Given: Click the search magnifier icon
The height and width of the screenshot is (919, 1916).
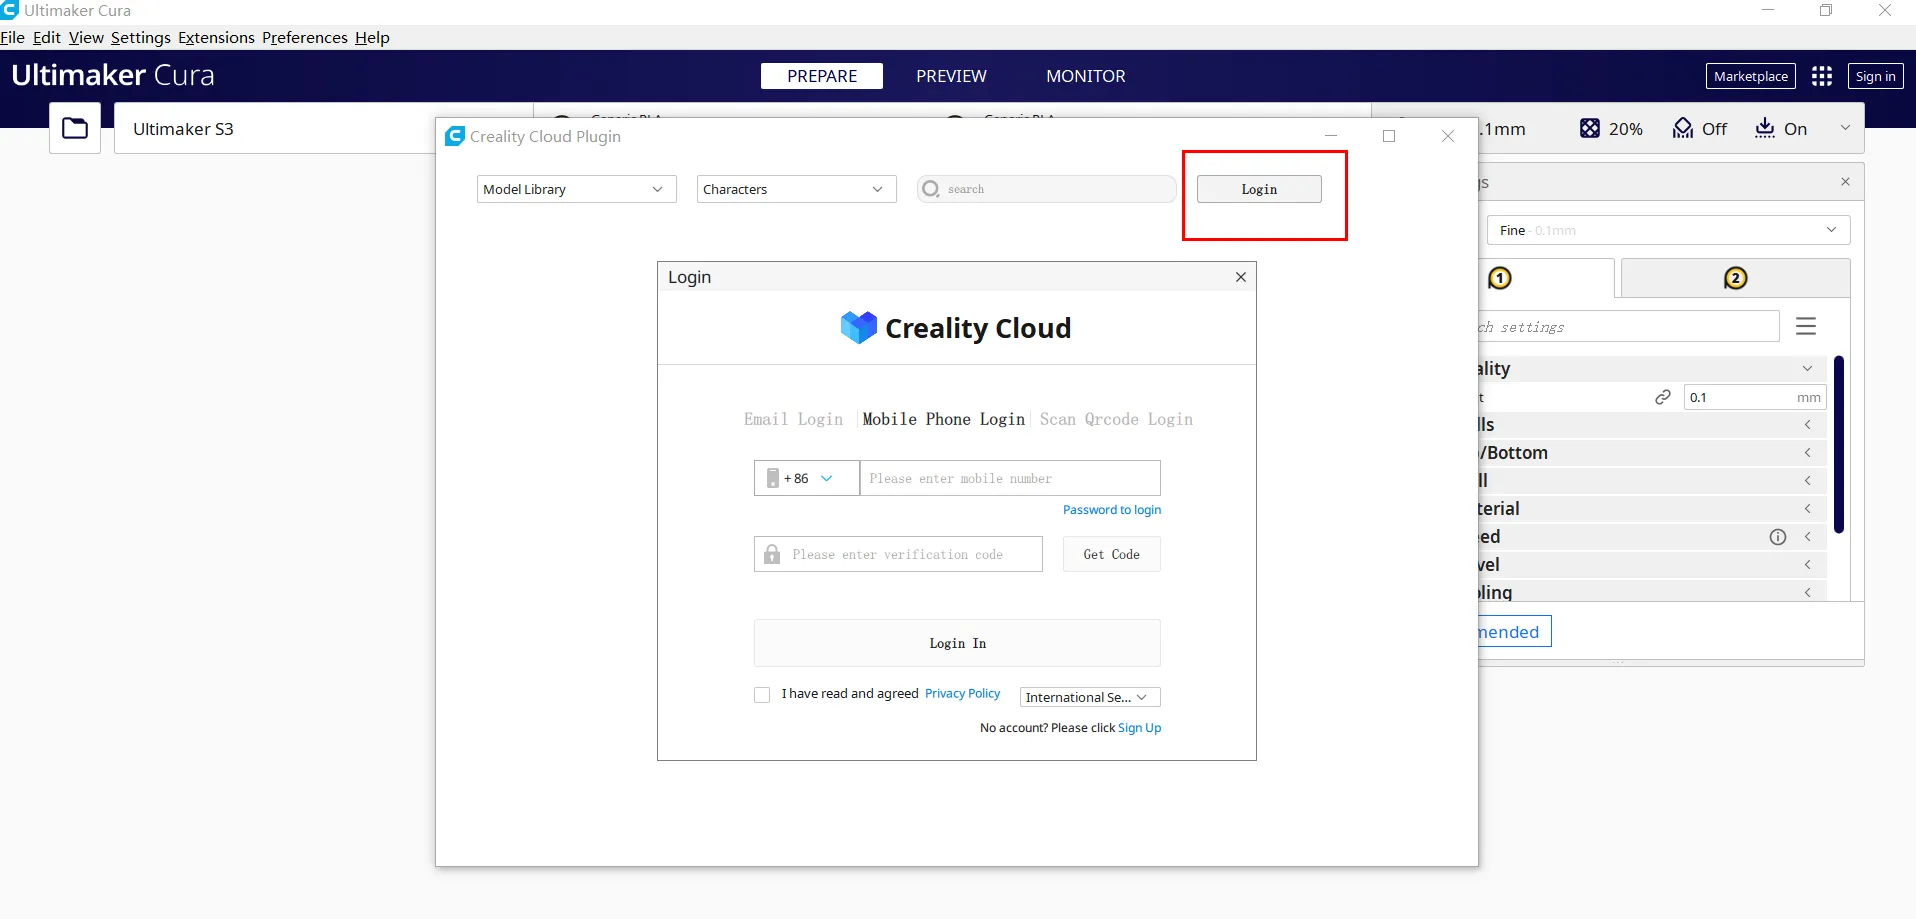Looking at the screenshot, I should [x=931, y=189].
